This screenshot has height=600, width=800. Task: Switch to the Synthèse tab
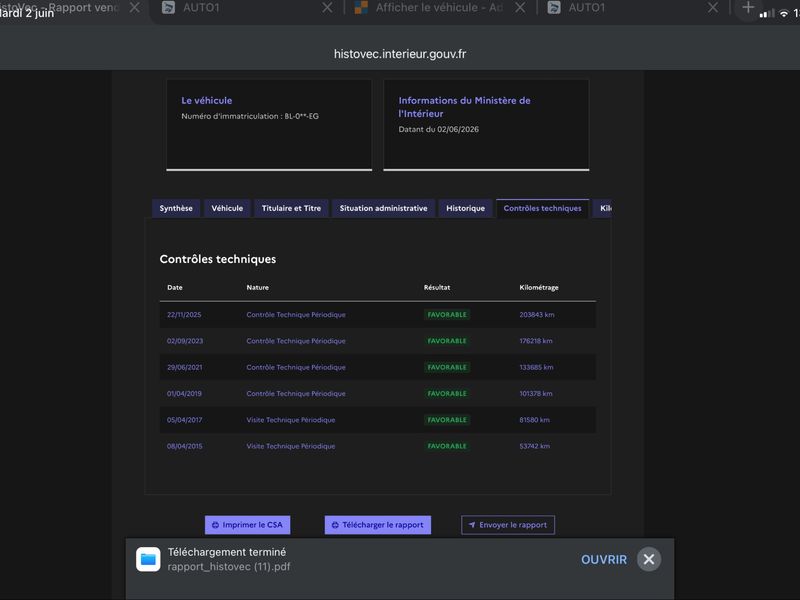176,208
